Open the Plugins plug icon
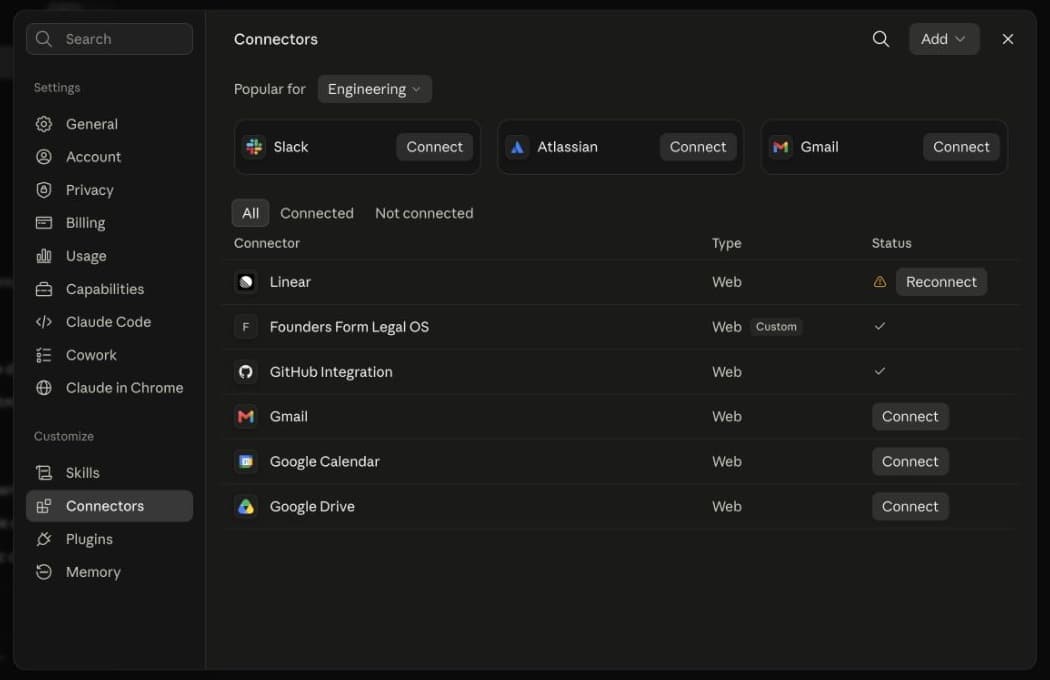The width and height of the screenshot is (1050, 680). click(x=44, y=539)
